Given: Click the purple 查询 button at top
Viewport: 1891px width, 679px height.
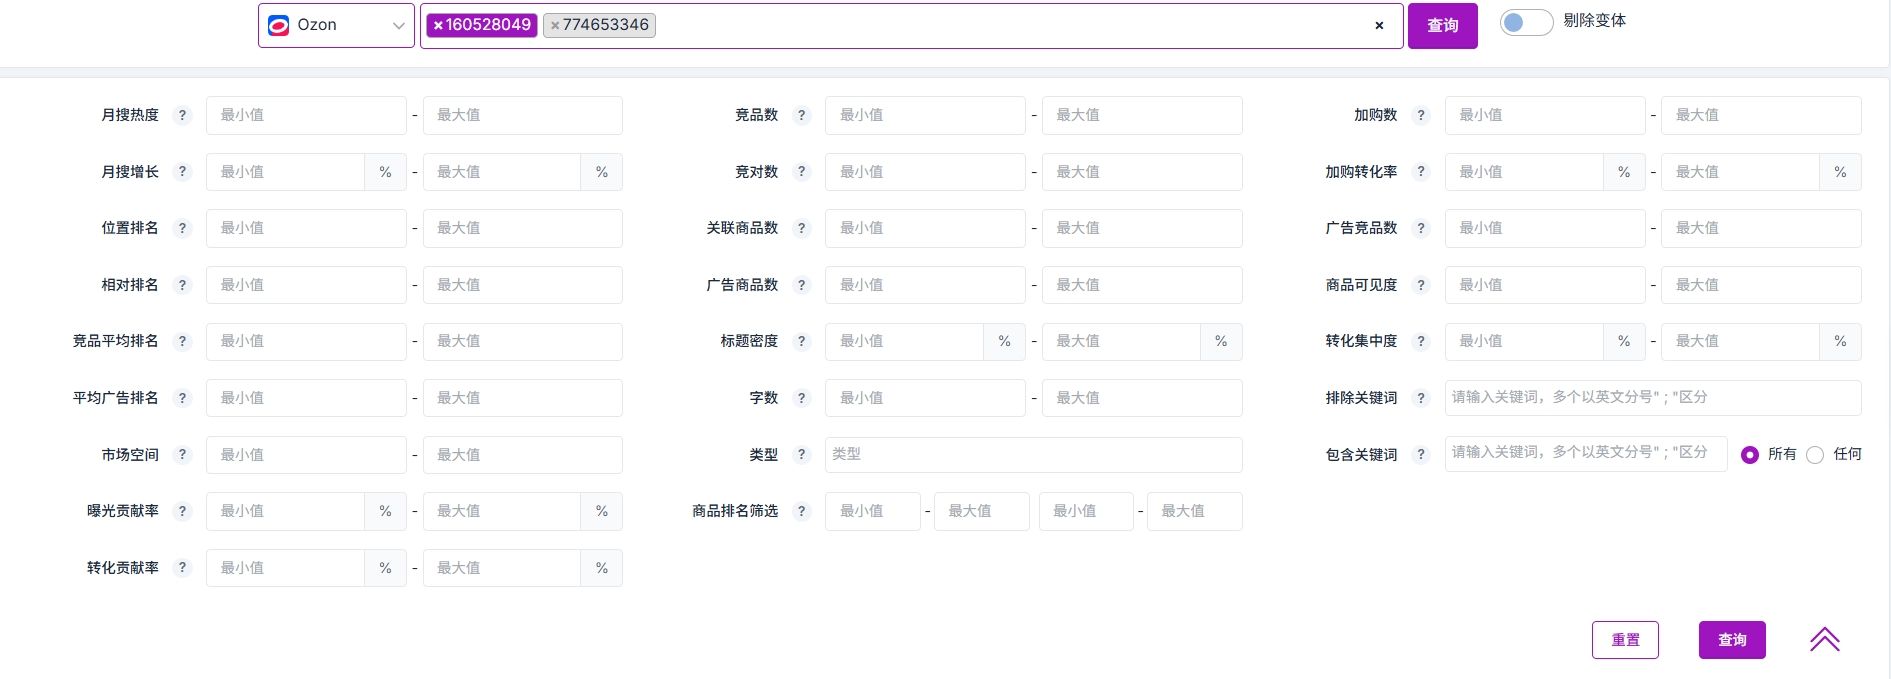Looking at the screenshot, I should pyautogui.click(x=1442, y=26).
